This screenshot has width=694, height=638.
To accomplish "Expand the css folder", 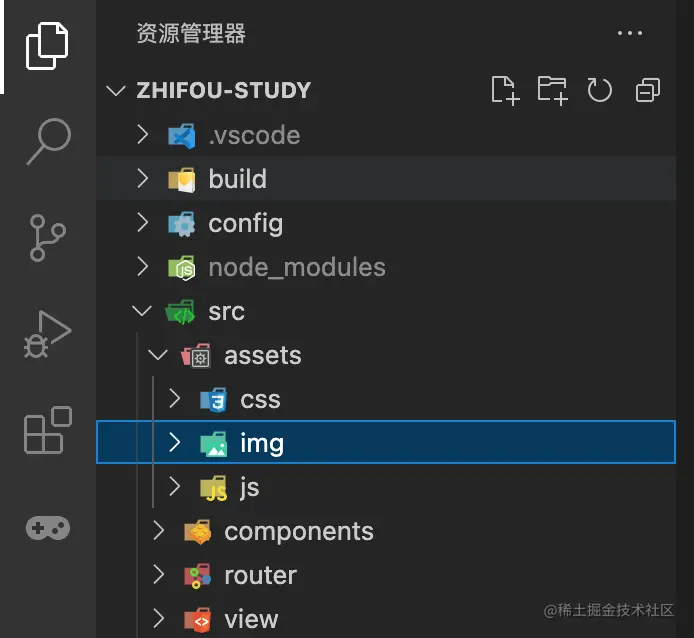I will click(x=175, y=398).
